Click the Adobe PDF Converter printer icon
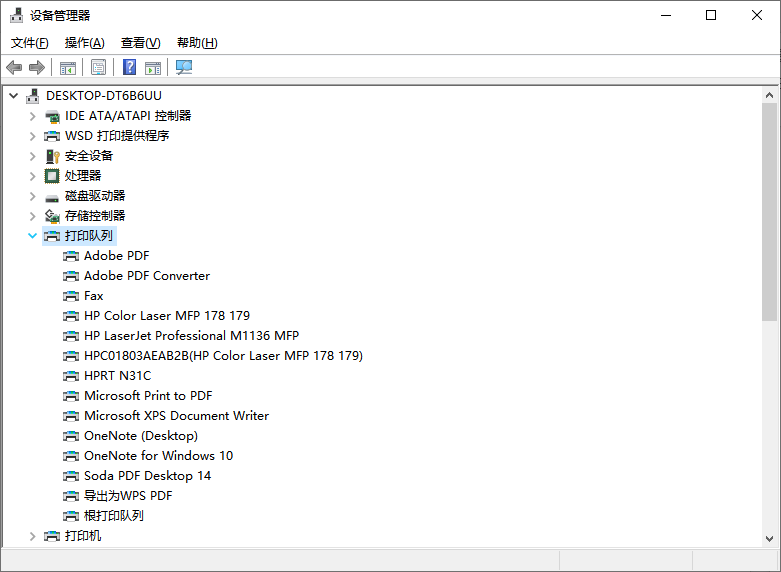The image size is (781, 572). [71, 276]
